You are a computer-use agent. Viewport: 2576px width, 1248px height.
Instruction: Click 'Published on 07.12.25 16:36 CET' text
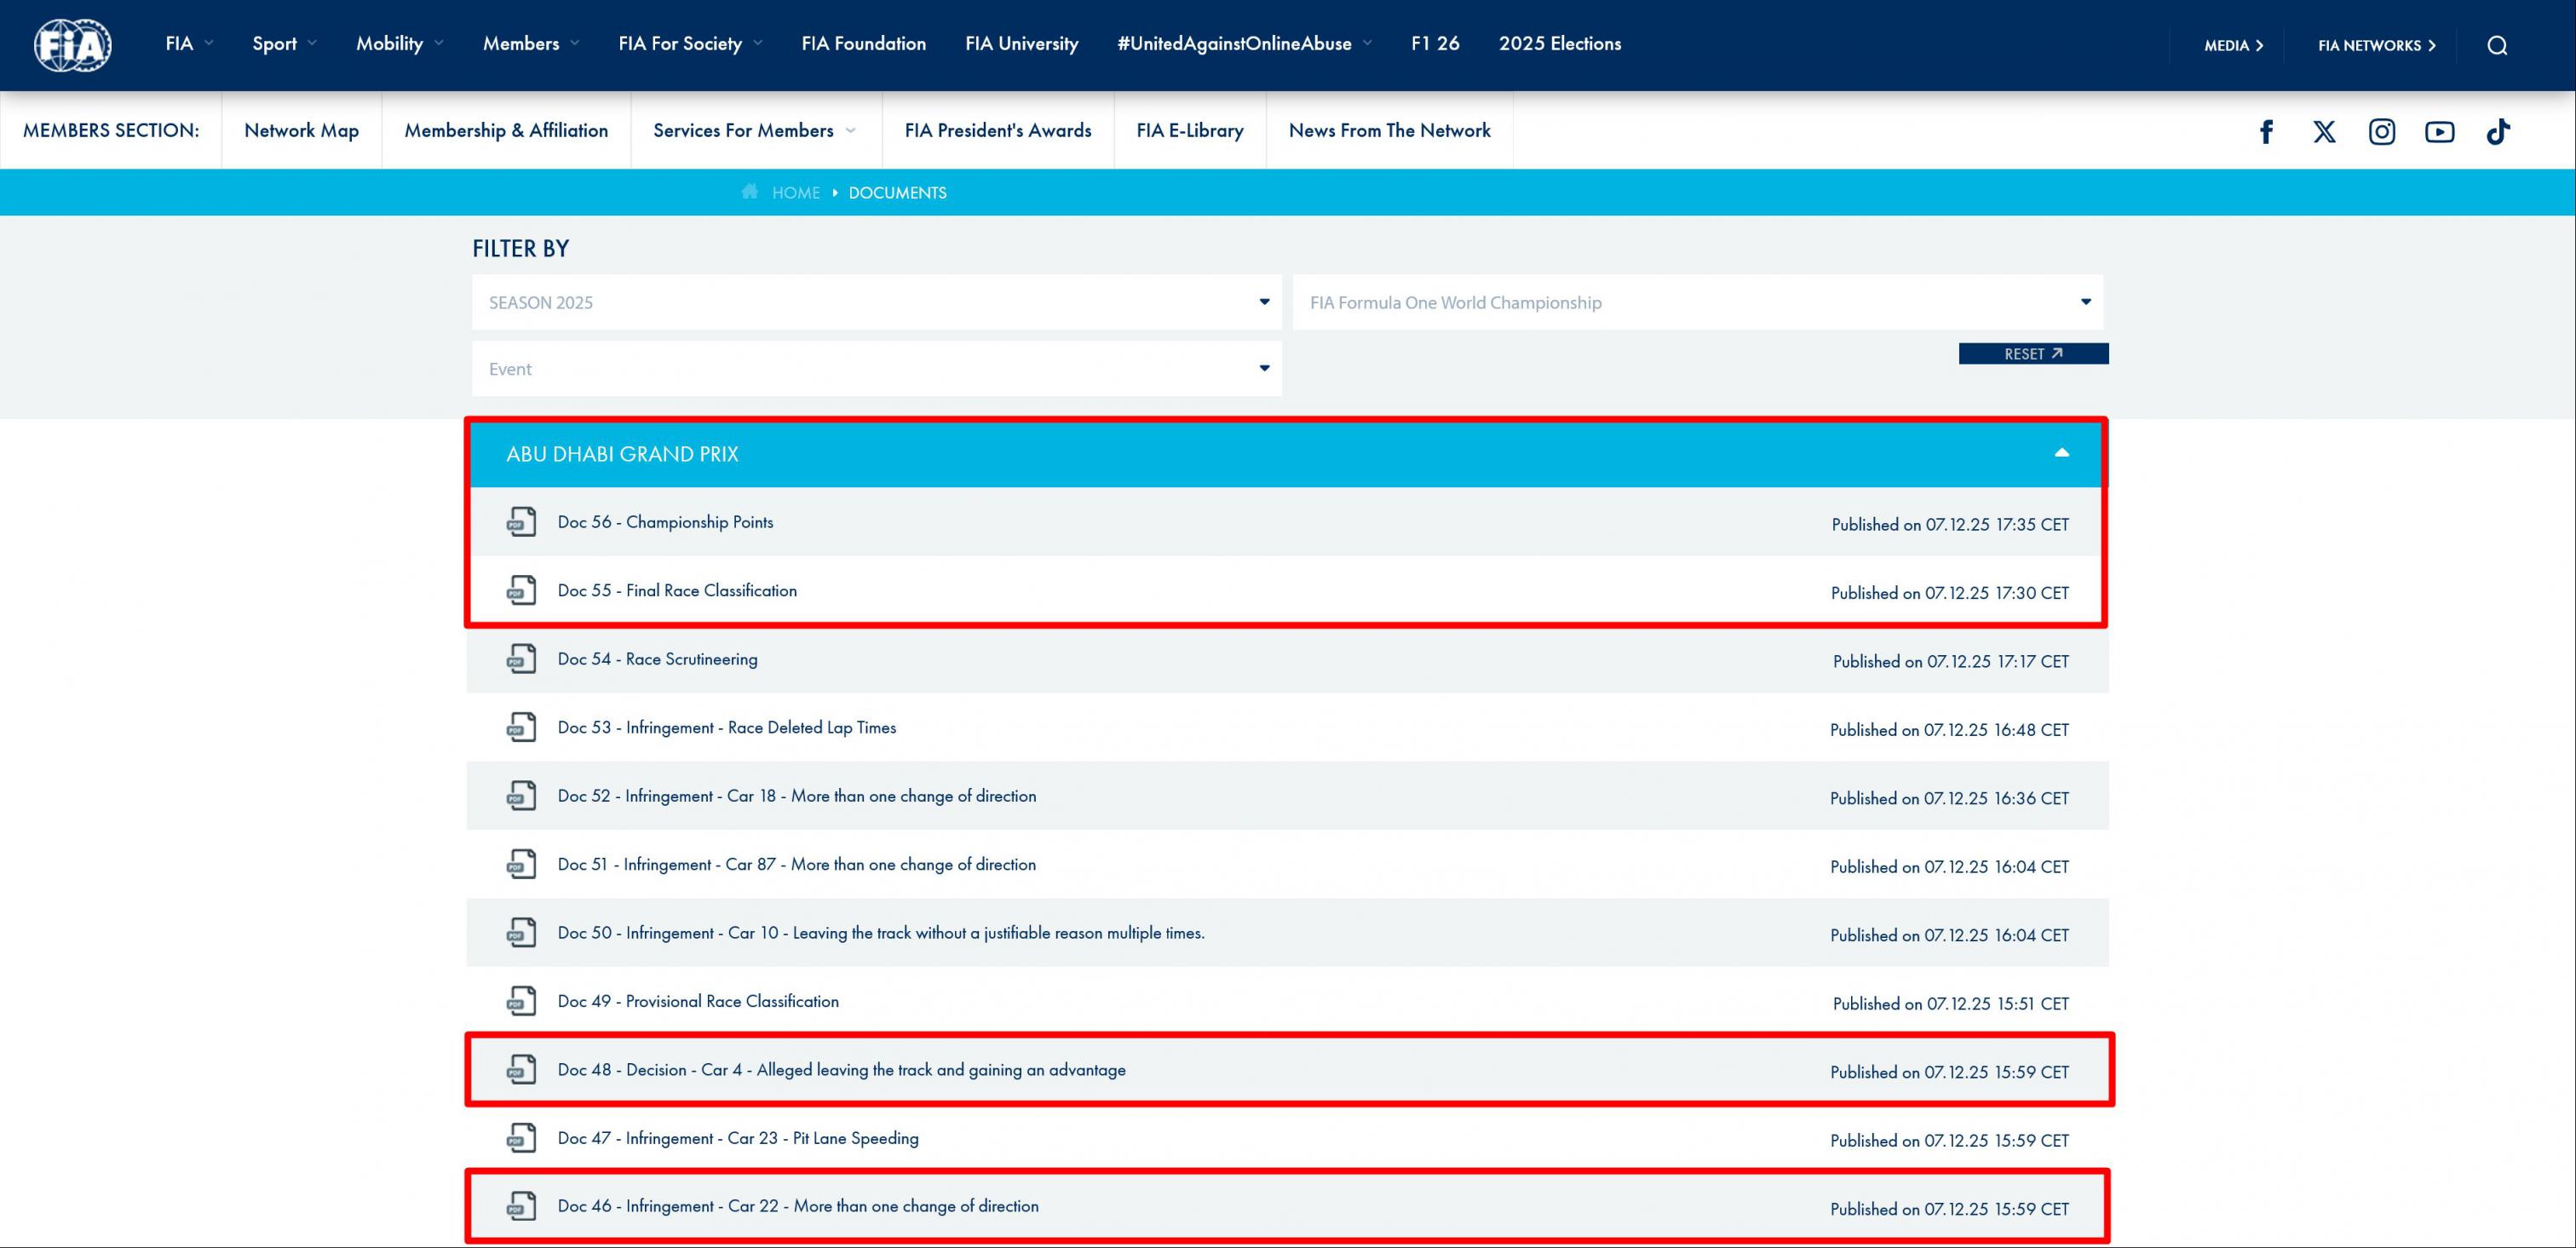[x=1949, y=798]
